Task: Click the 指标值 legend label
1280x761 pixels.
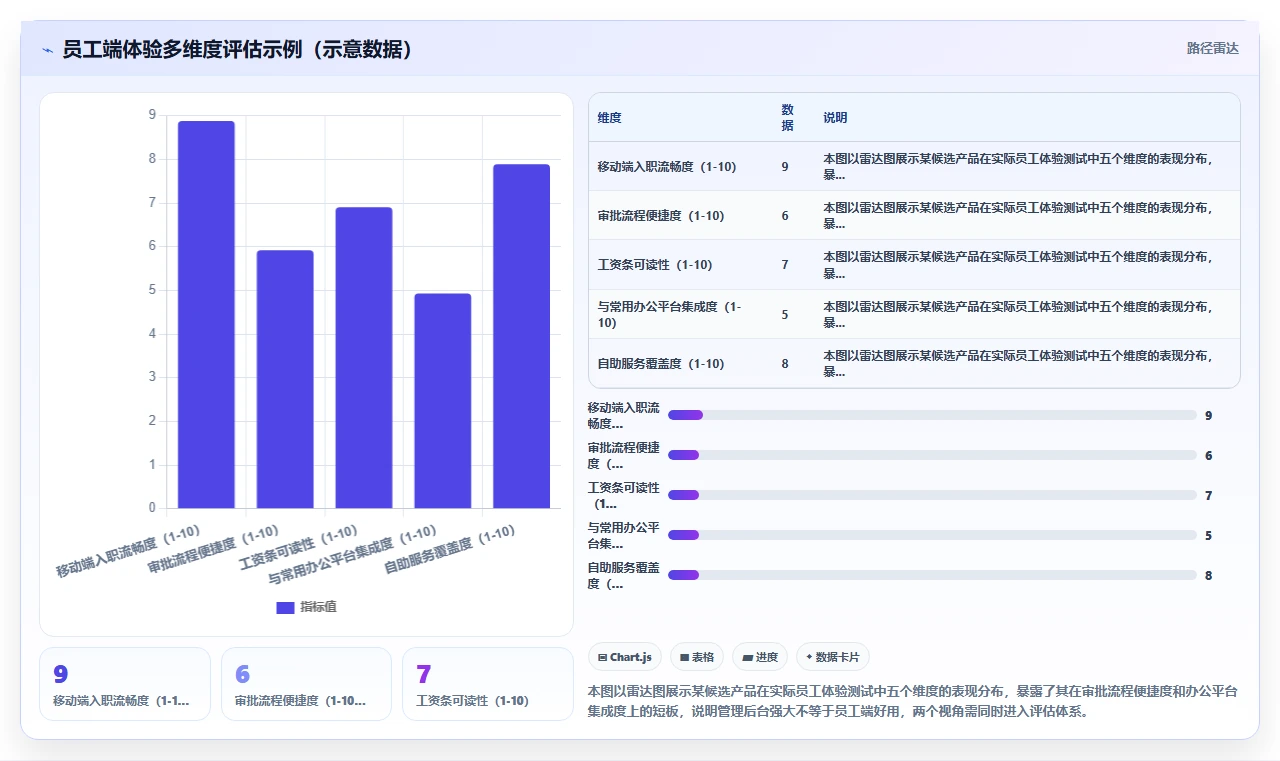Action: [318, 607]
